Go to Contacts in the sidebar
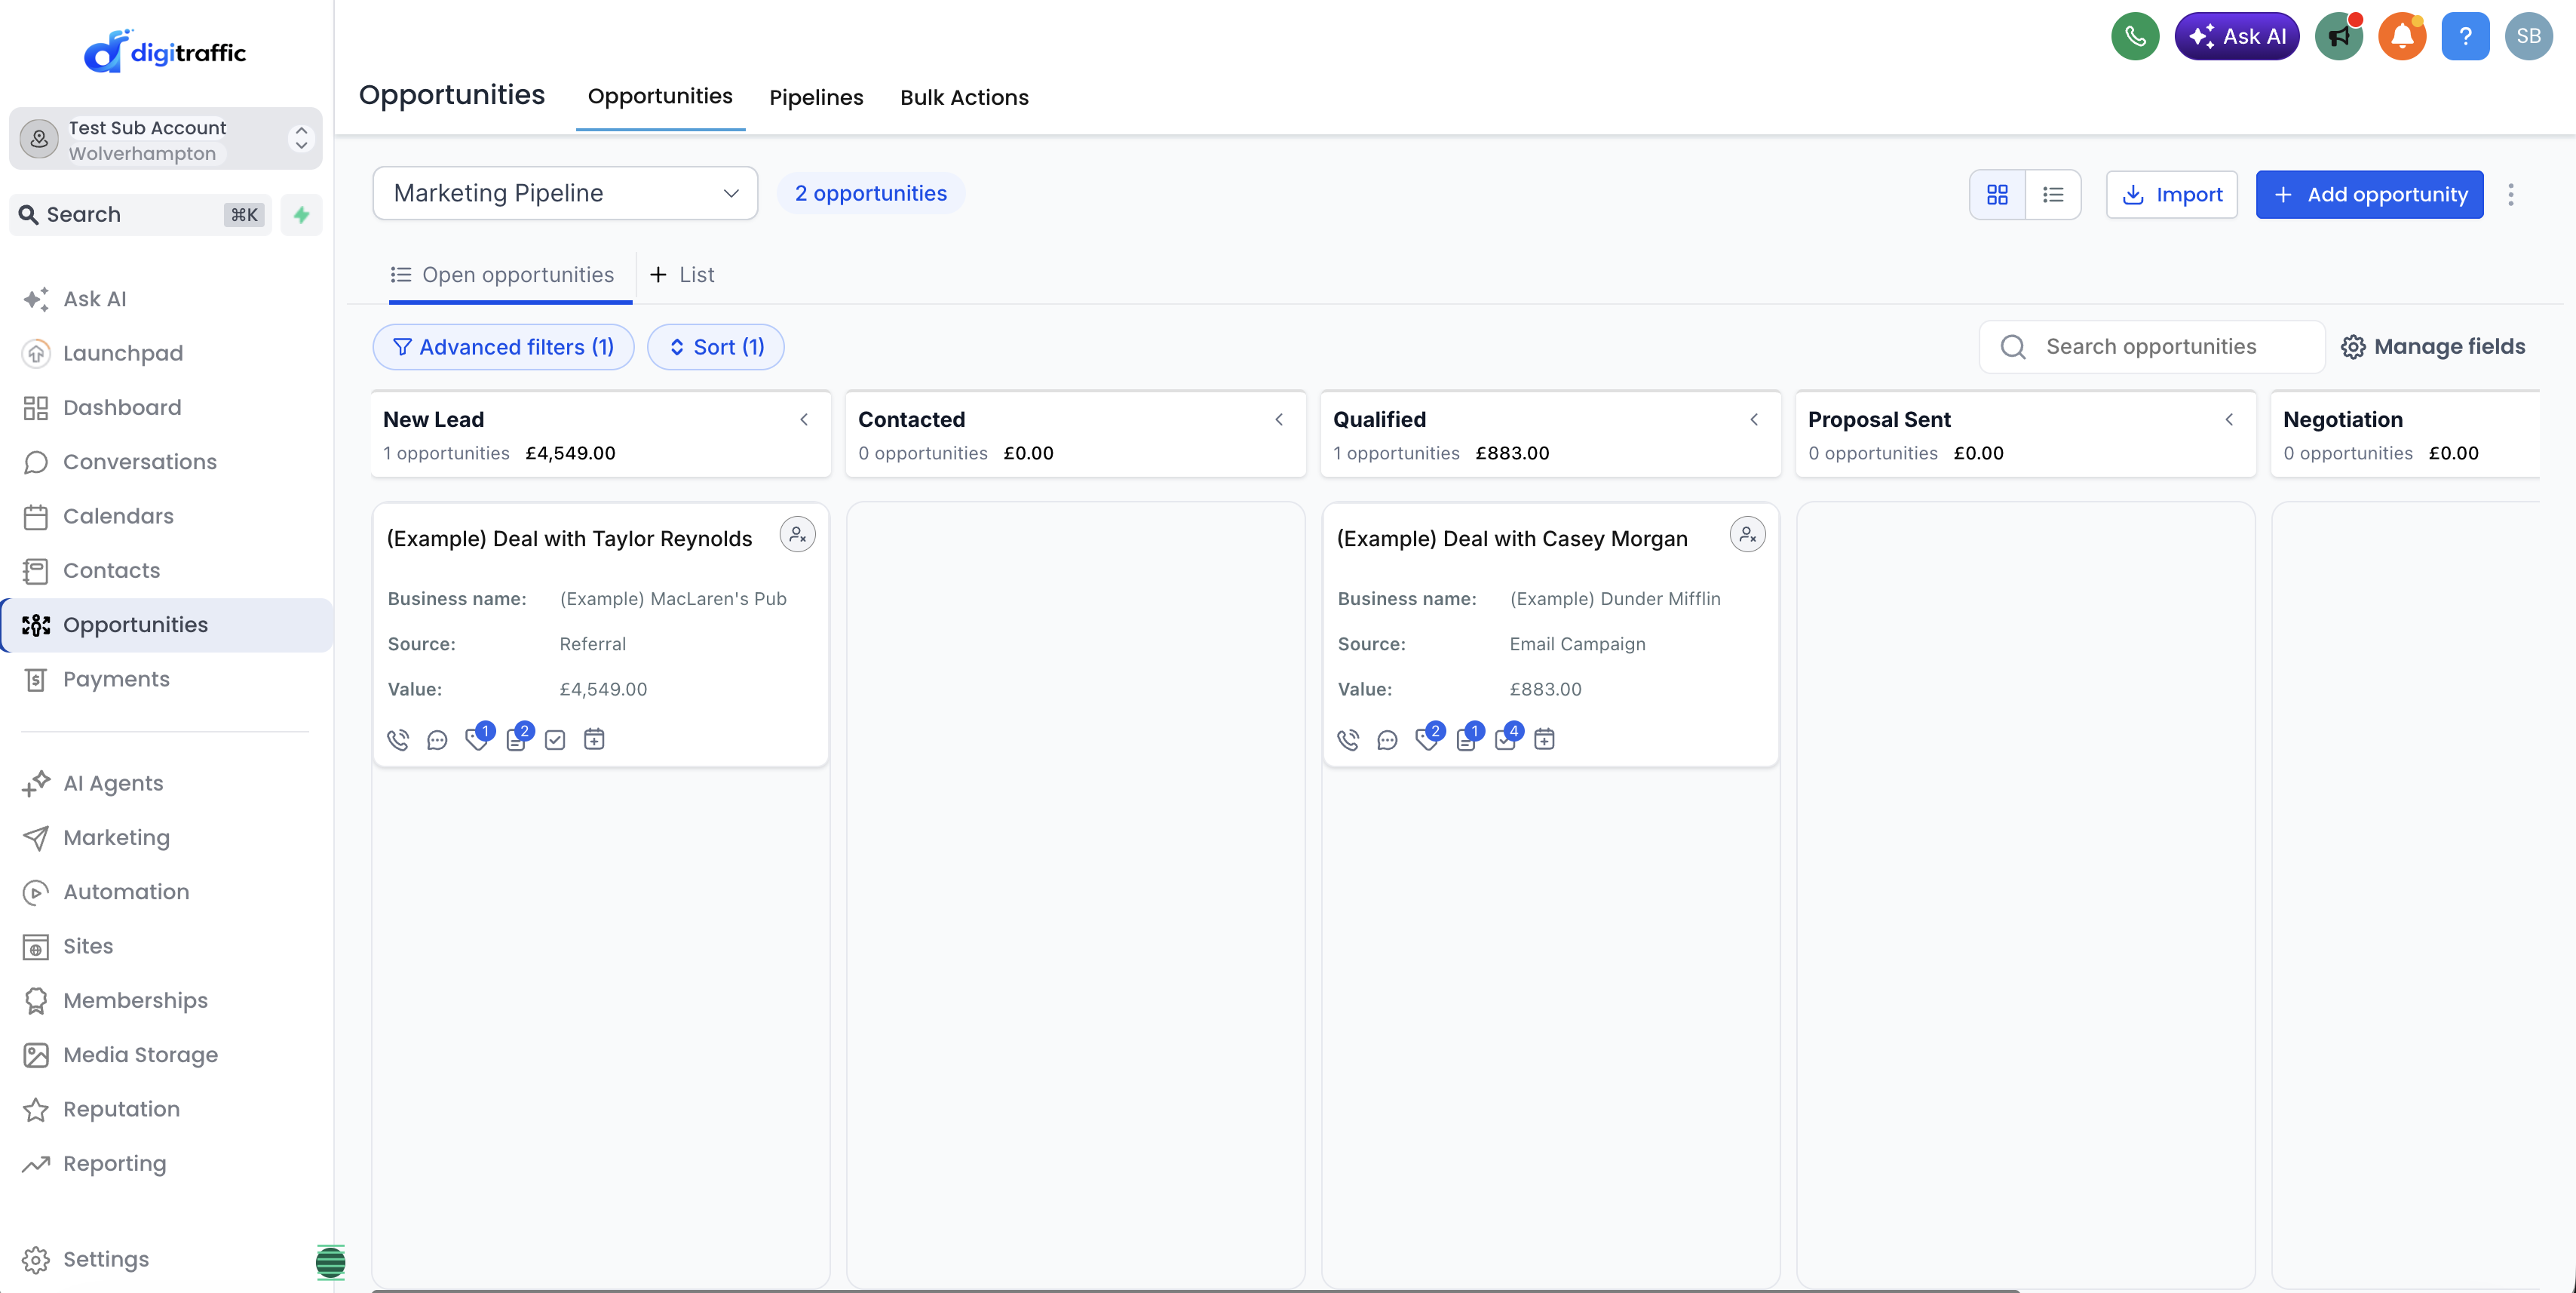 167,571
